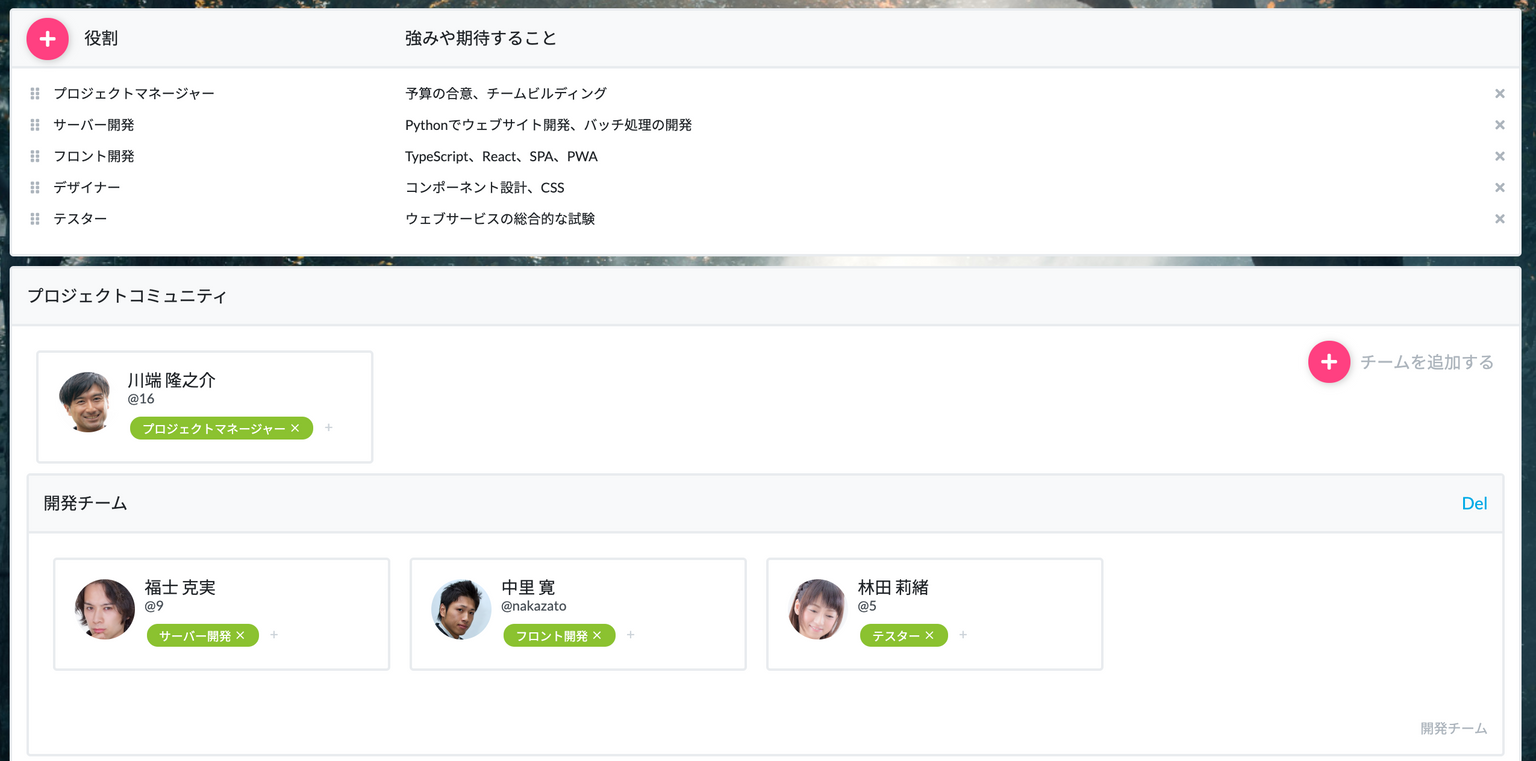Viewport: 1536px width, 761px height.
Task: Grab the drag handle for プロジェクトマネージャー row
Action: (35, 94)
